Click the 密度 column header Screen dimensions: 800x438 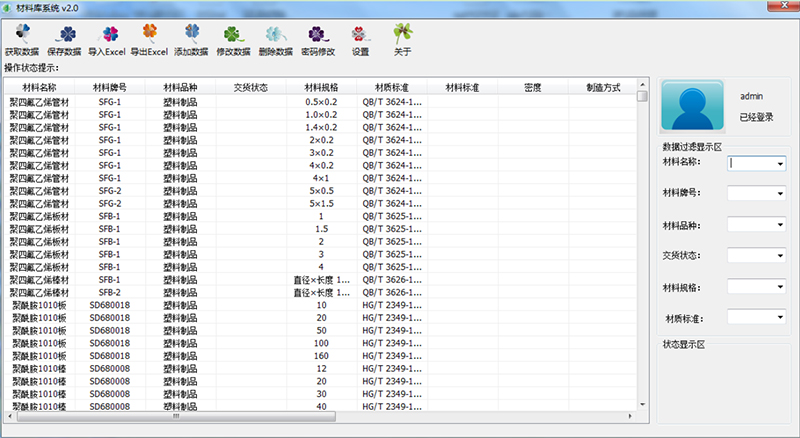[x=532, y=88]
